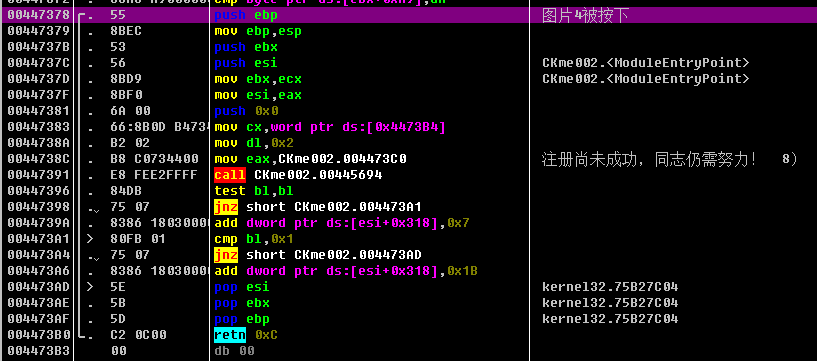Select 'add dword ptr ds:[esi+0x318],0x7' line
The height and width of the screenshot is (361, 817).
(342, 223)
